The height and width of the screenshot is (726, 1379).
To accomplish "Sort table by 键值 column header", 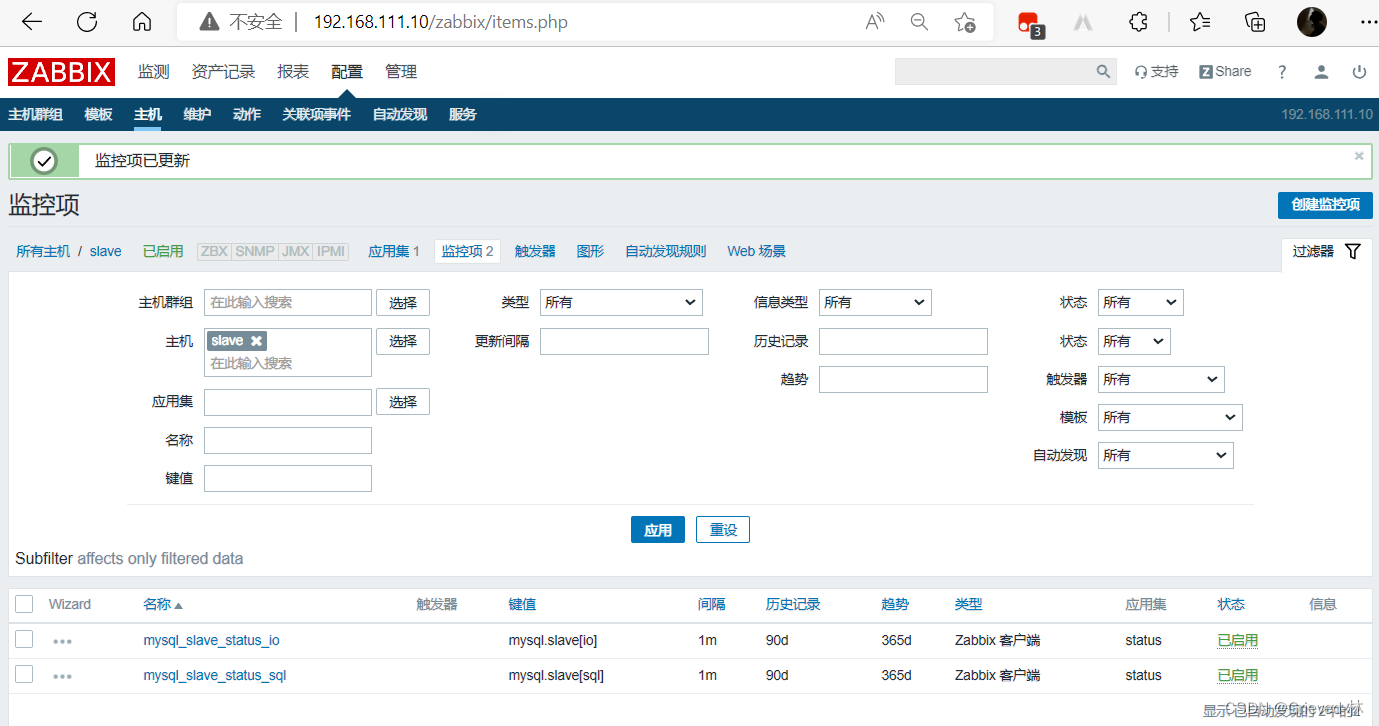I will click(522, 604).
